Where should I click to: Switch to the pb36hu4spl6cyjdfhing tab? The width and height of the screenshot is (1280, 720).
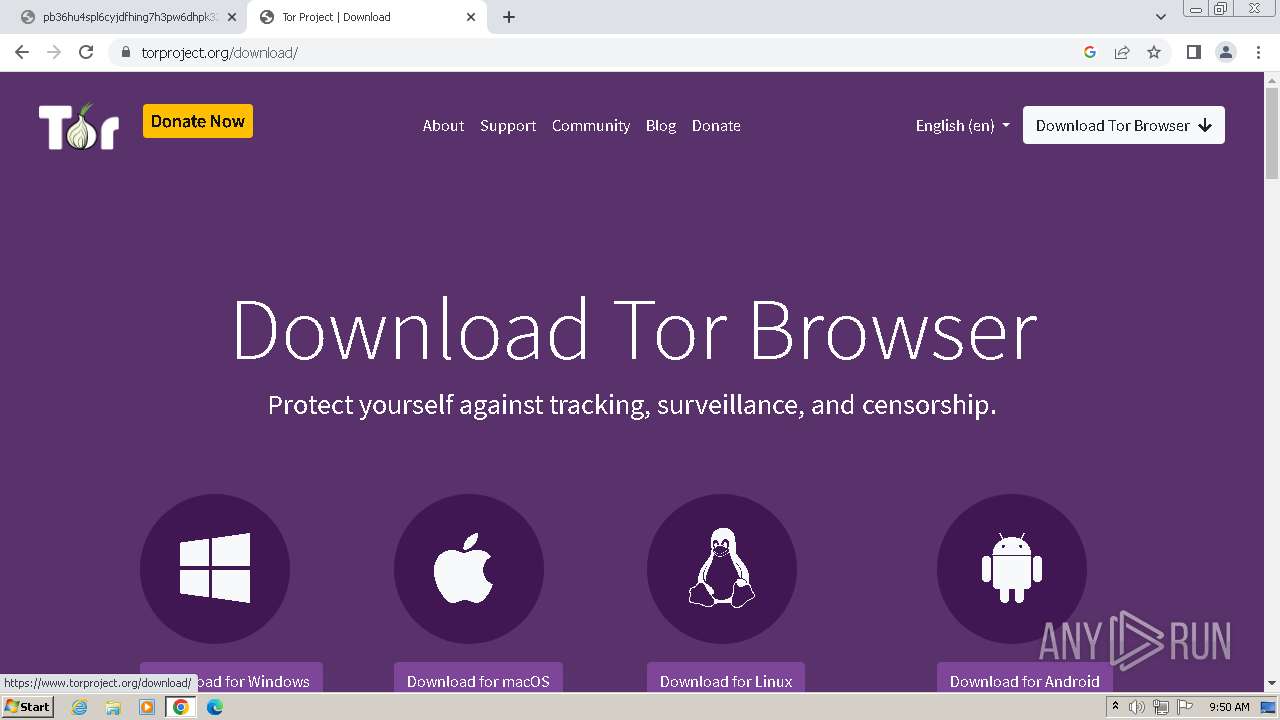(x=130, y=17)
